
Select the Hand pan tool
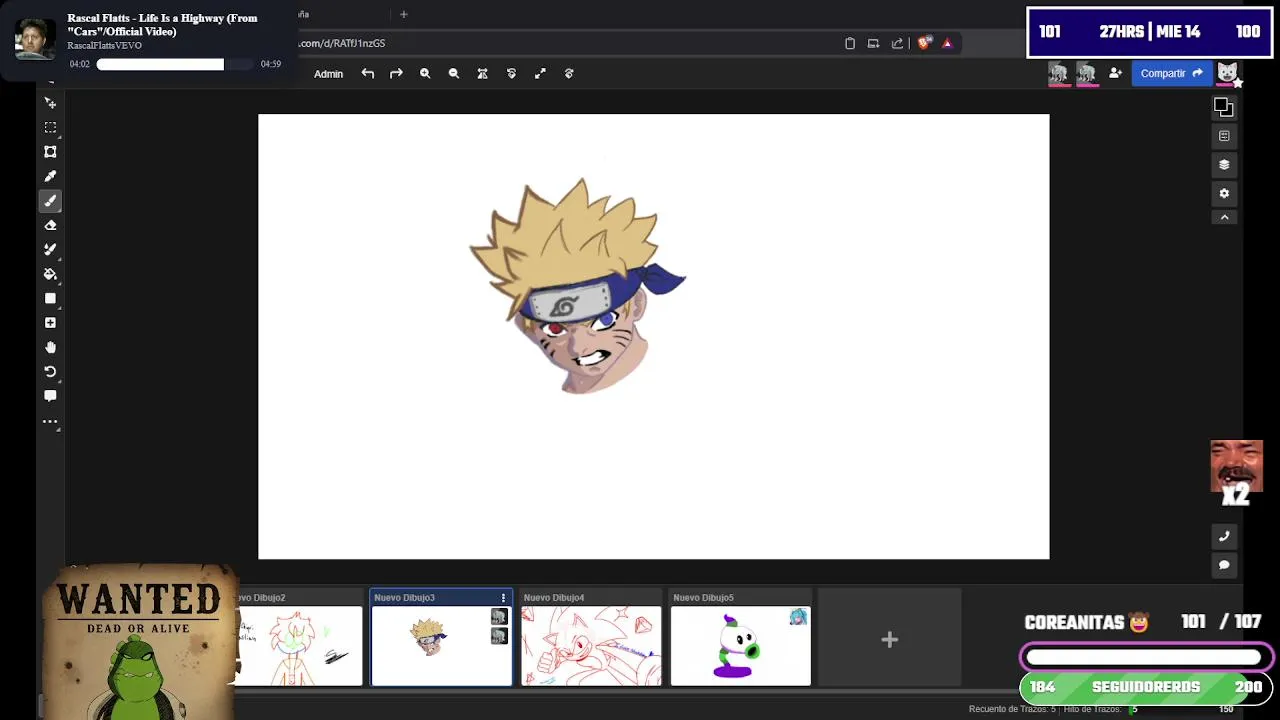(x=50, y=347)
